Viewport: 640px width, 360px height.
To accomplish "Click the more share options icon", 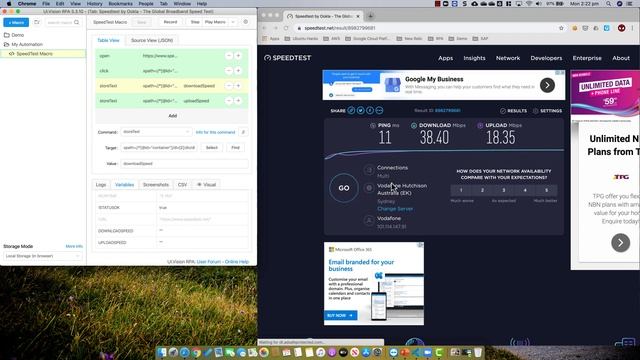I will click(x=379, y=111).
